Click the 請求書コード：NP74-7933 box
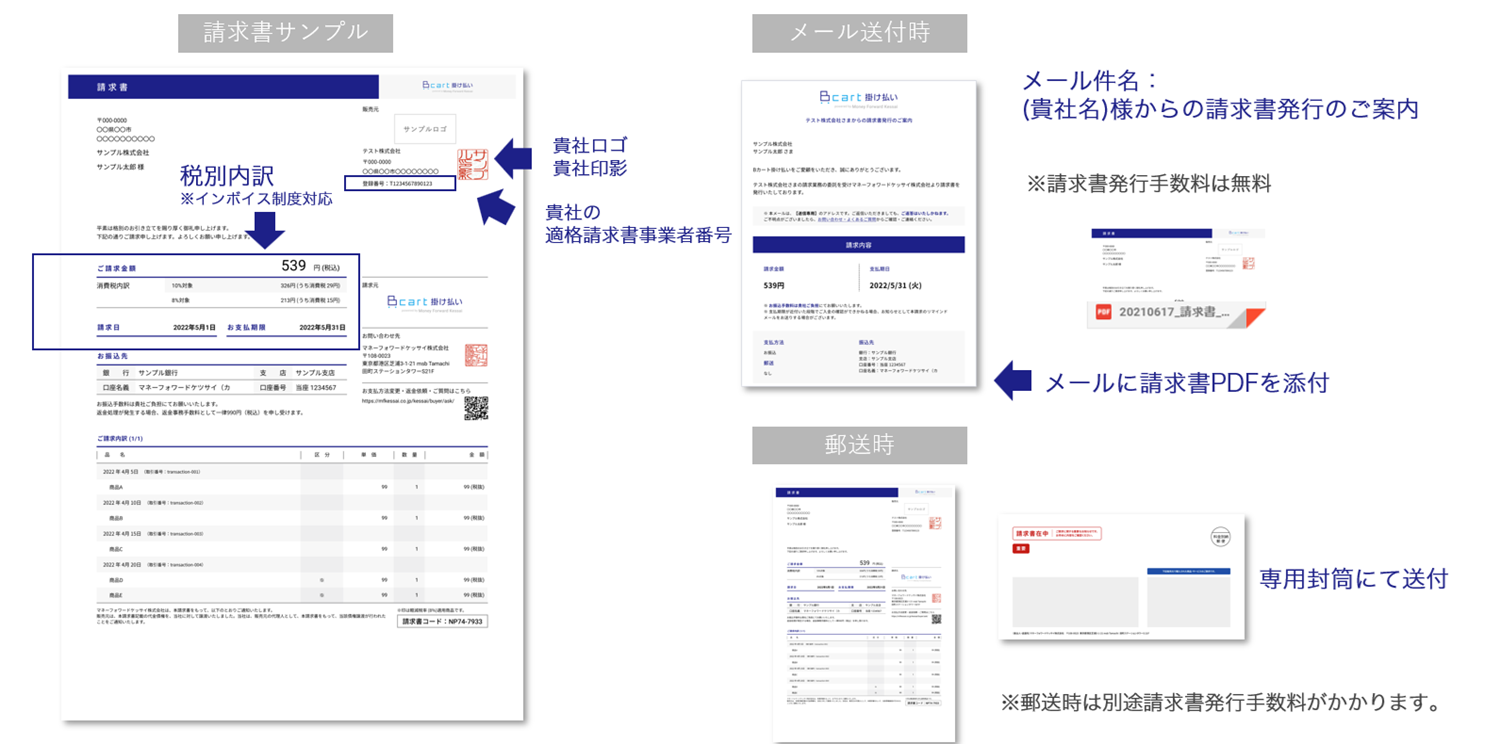Viewport: 1500px width, 744px height. [442, 621]
